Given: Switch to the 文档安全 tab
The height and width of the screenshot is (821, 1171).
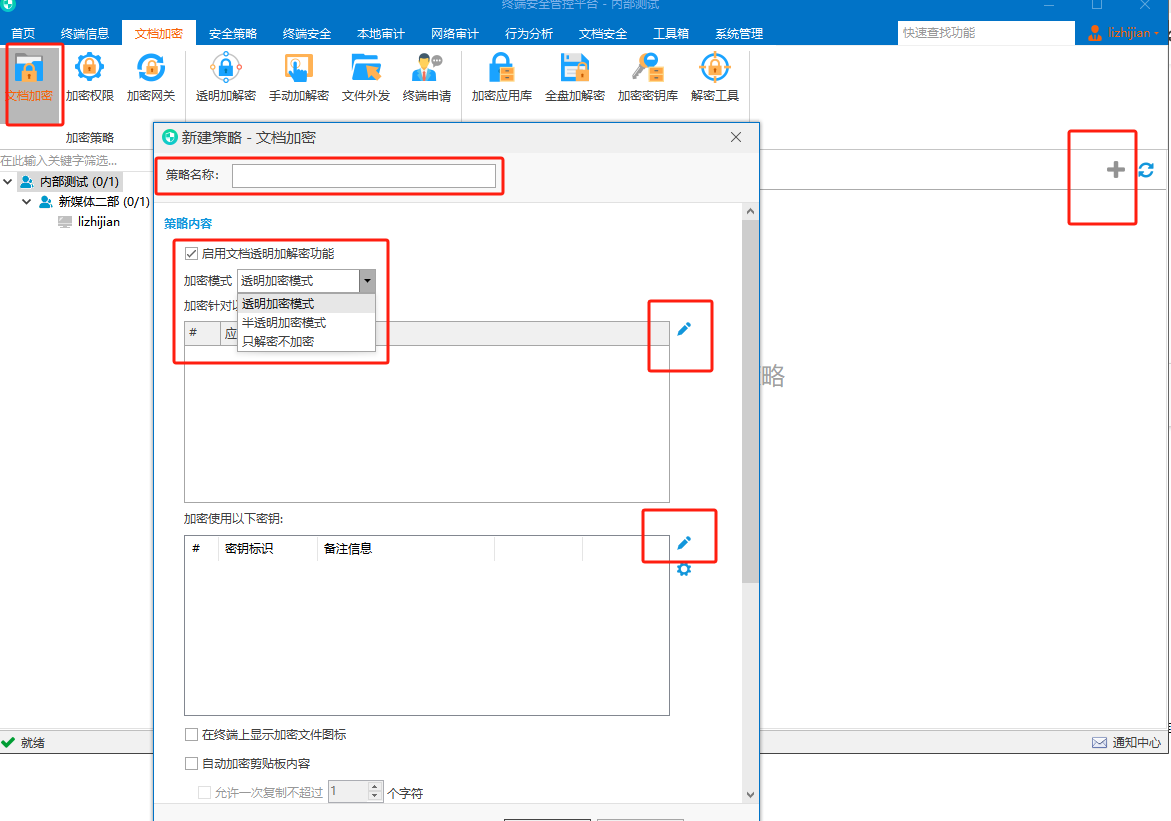Looking at the screenshot, I should (603, 34).
